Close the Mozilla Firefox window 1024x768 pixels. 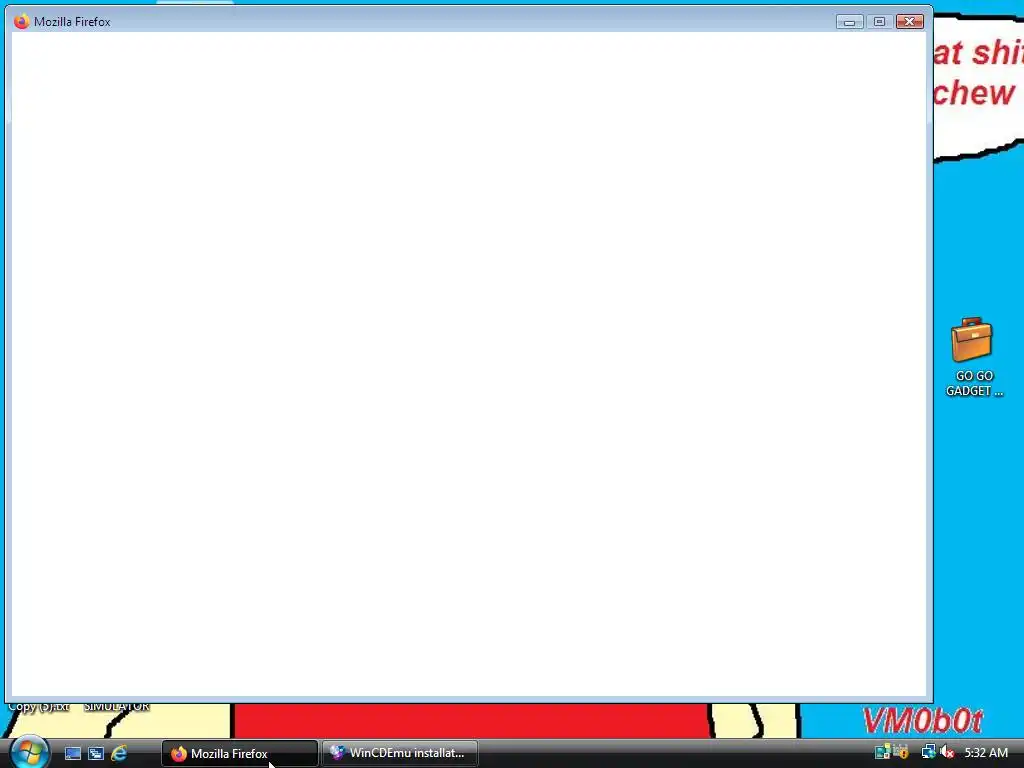909,22
